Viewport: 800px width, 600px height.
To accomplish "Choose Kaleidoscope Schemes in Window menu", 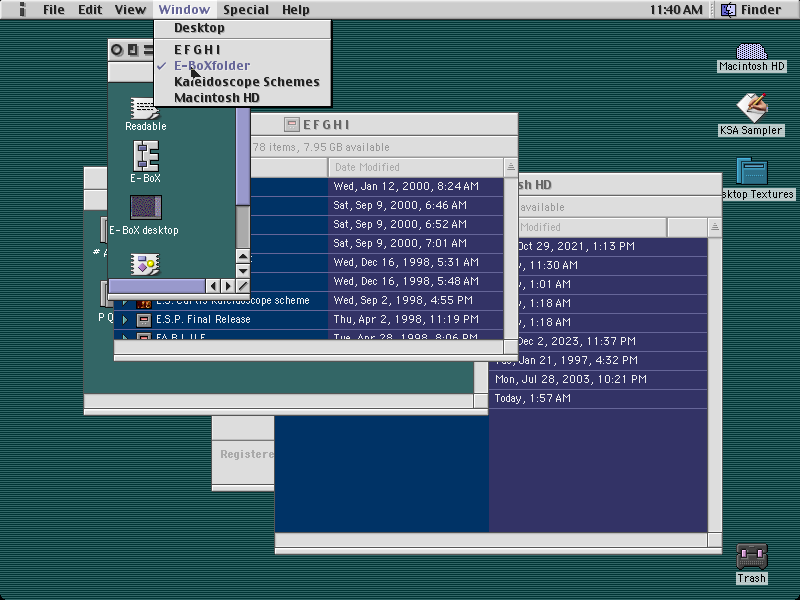I will [x=242, y=82].
